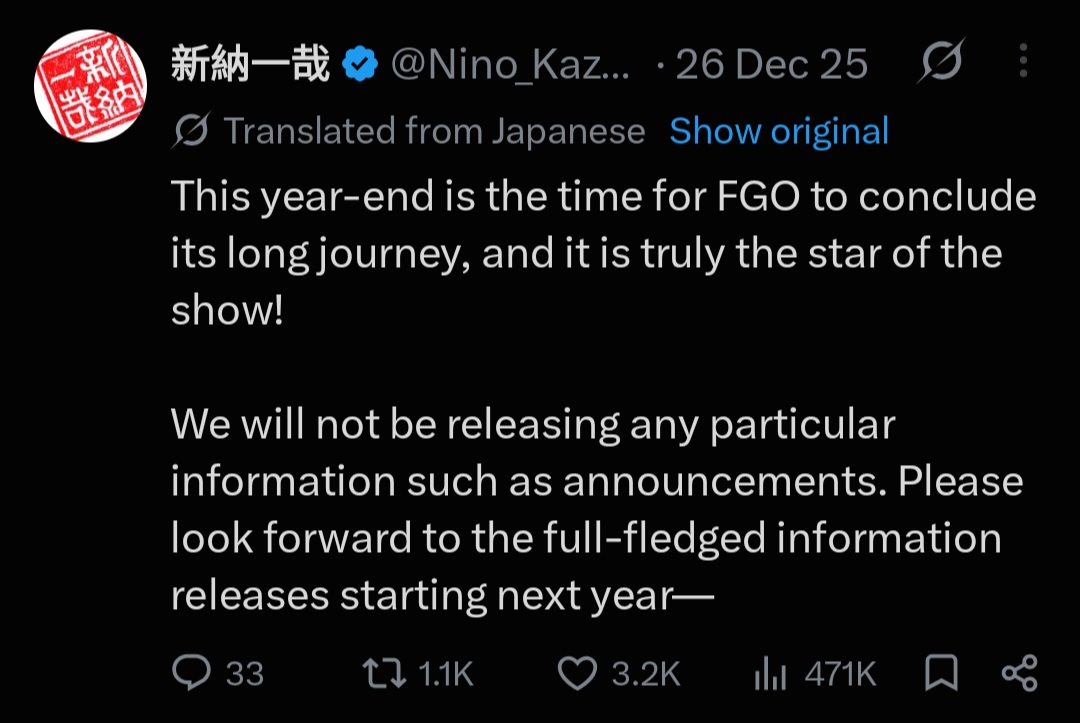Open the red seal profile avatar

pyautogui.click(x=90, y=85)
